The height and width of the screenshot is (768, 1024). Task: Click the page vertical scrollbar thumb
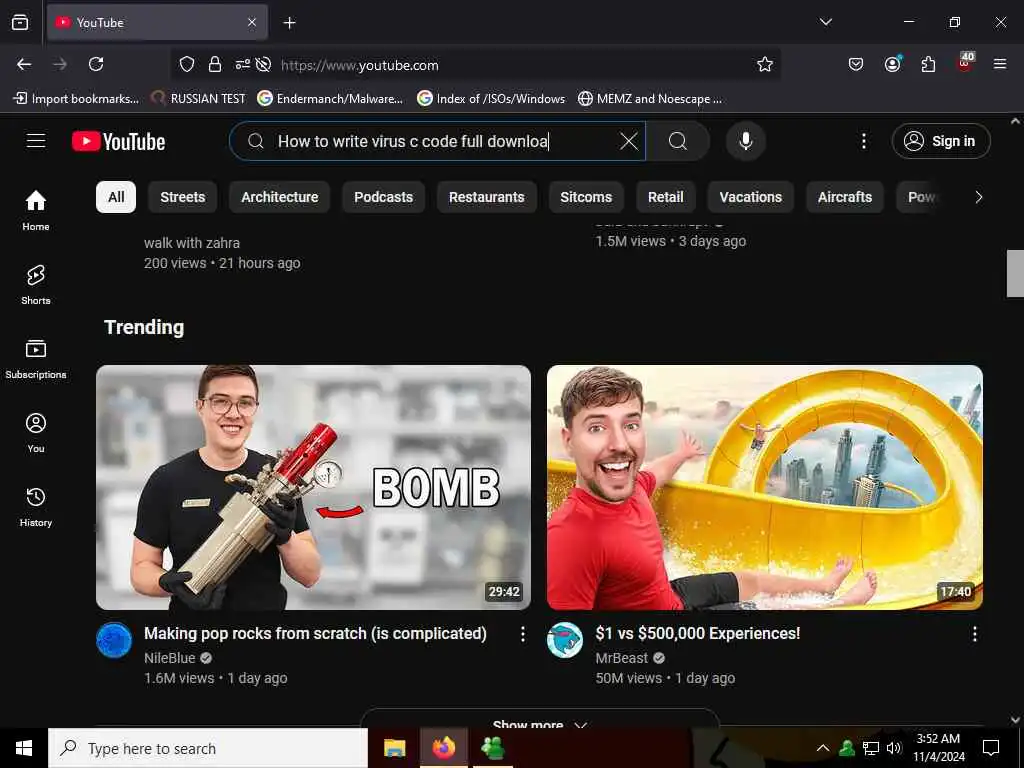click(x=1016, y=273)
